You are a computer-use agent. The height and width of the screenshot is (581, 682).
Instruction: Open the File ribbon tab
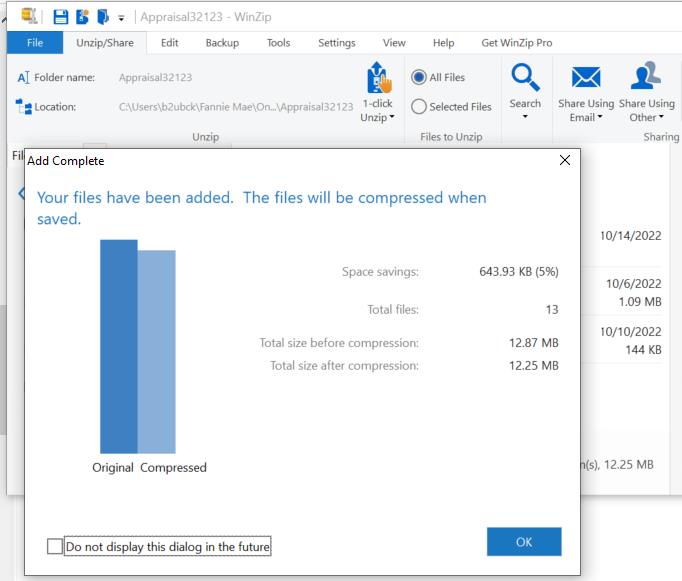[35, 43]
